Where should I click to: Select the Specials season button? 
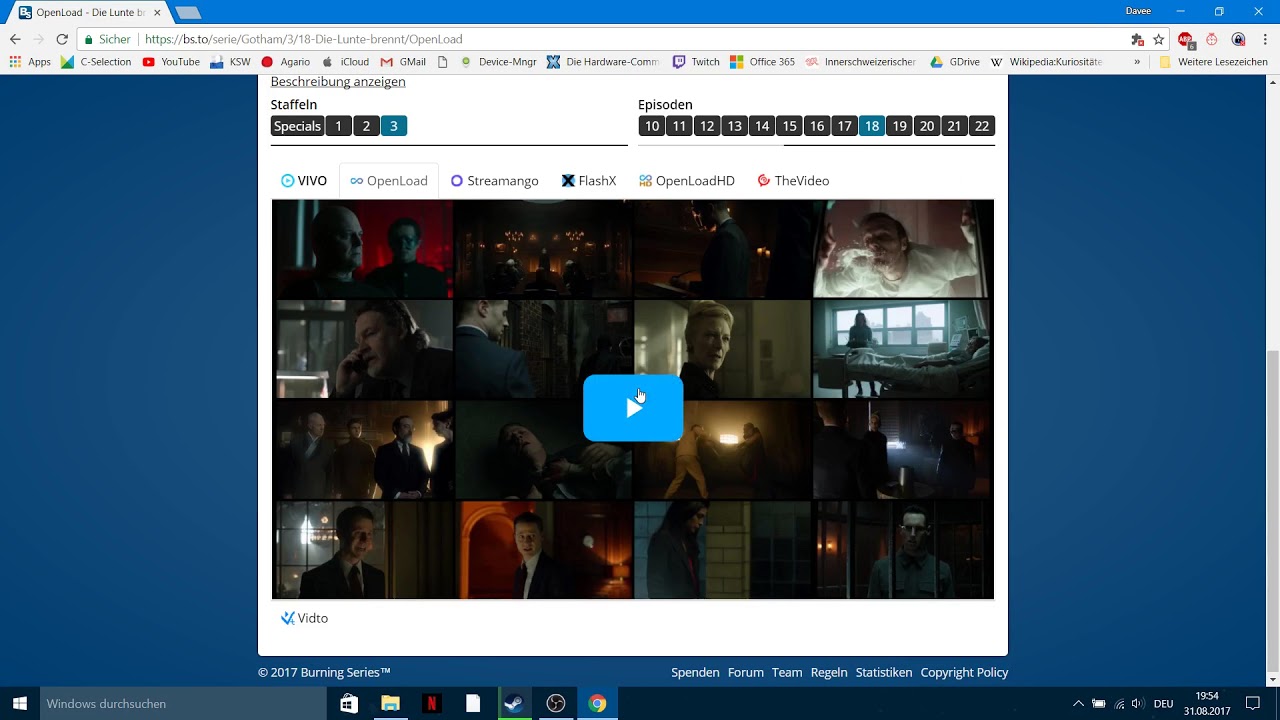pos(297,126)
